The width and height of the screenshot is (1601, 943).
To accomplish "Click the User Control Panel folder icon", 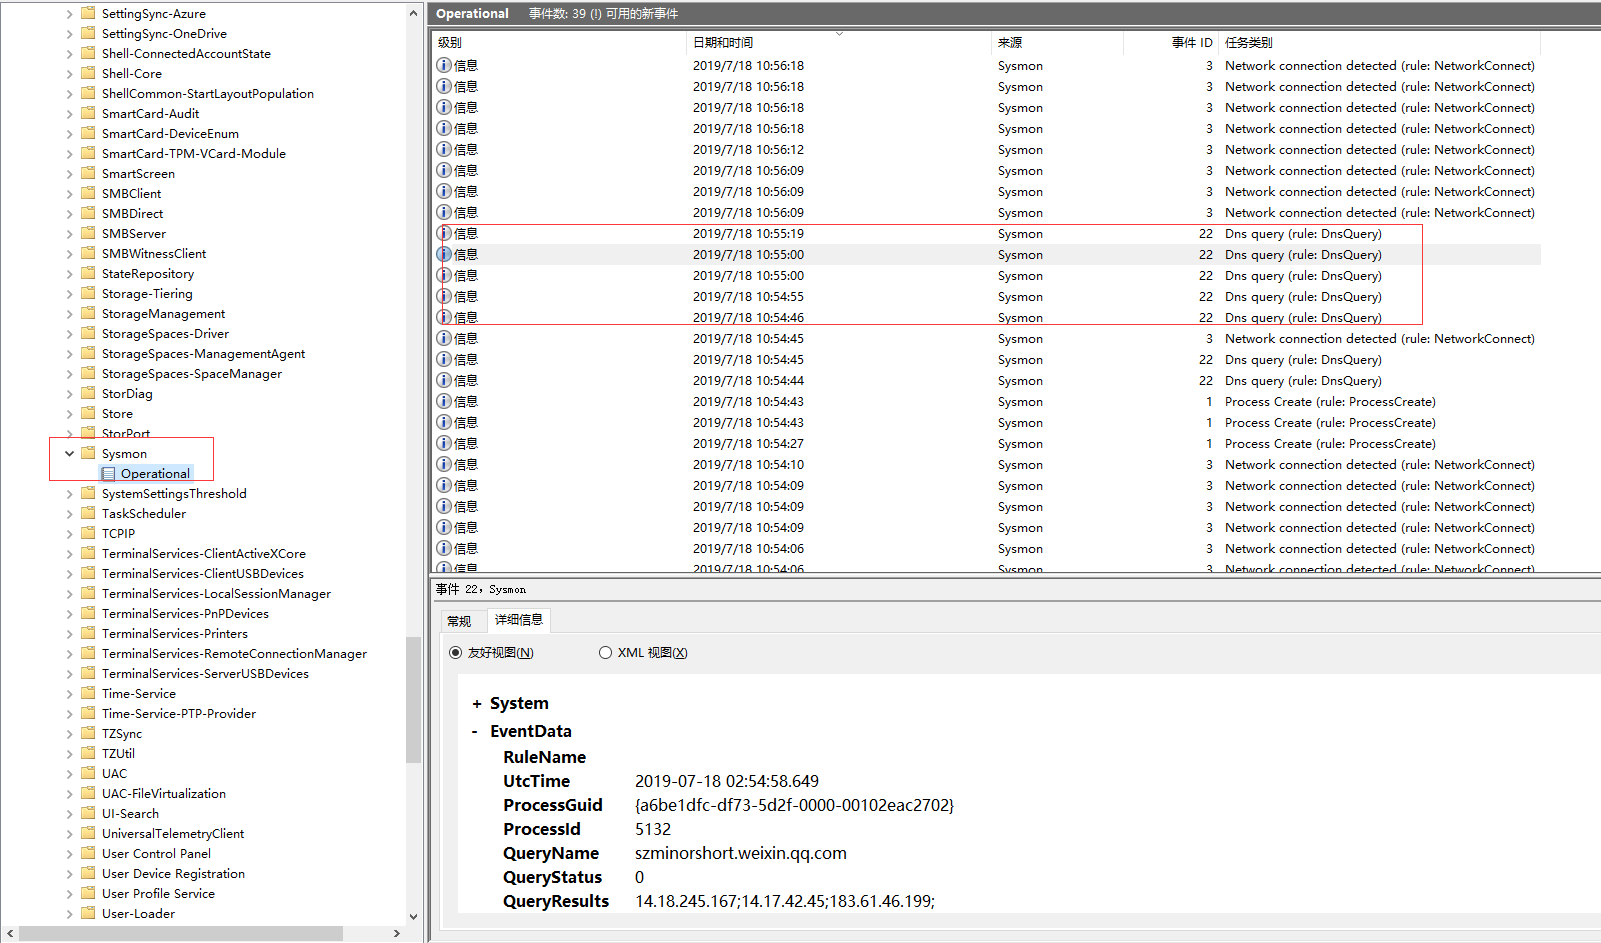I will (88, 853).
